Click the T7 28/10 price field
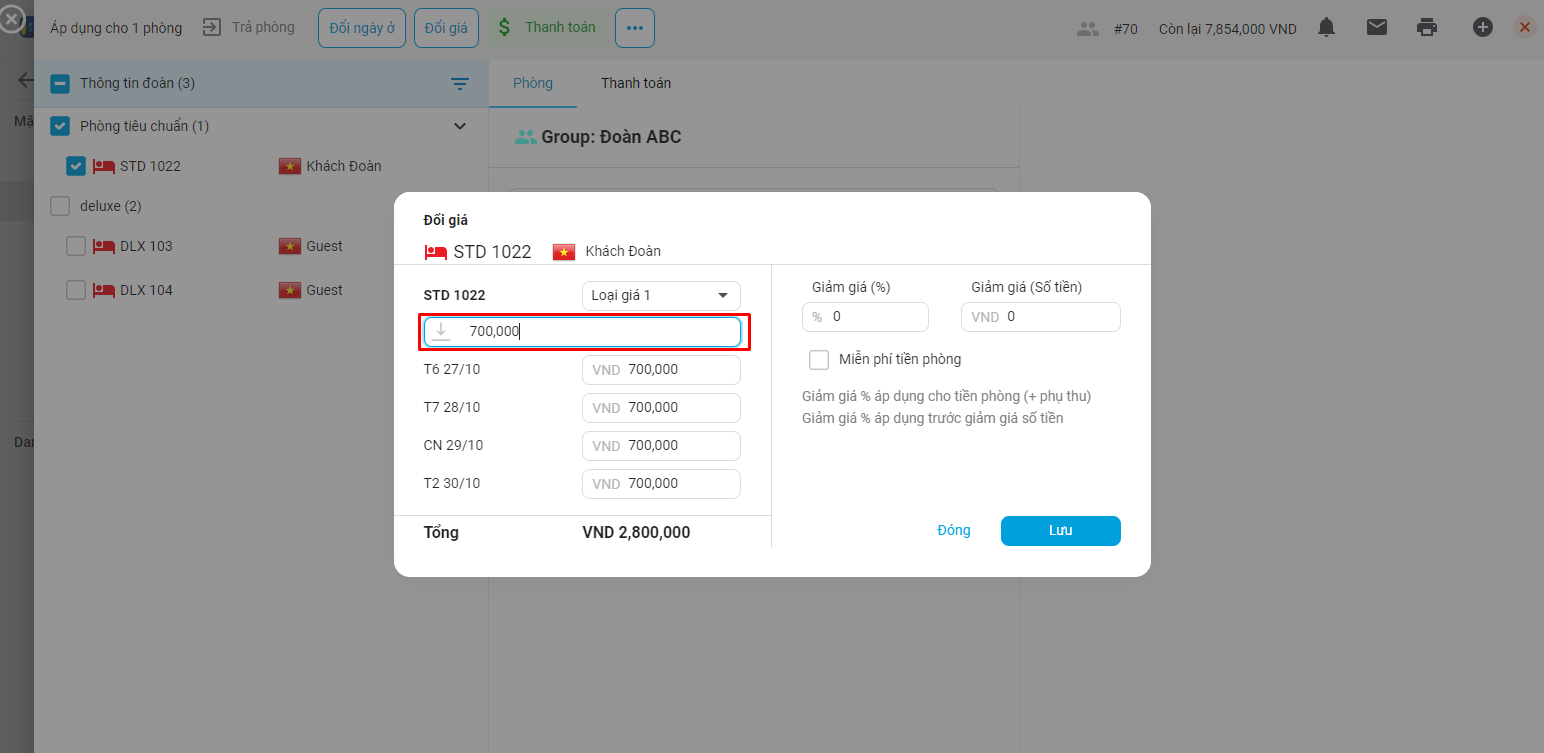 (680, 408)
